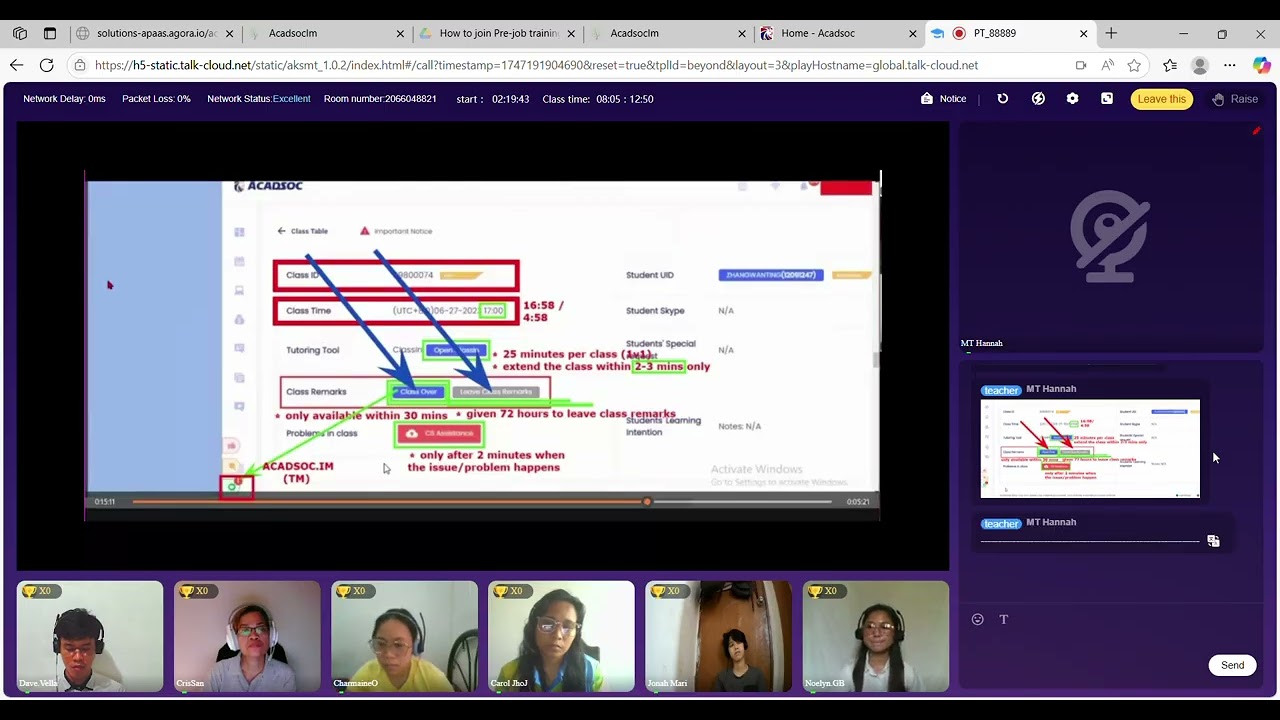Select CrisSan's video tile

(247, 636)
